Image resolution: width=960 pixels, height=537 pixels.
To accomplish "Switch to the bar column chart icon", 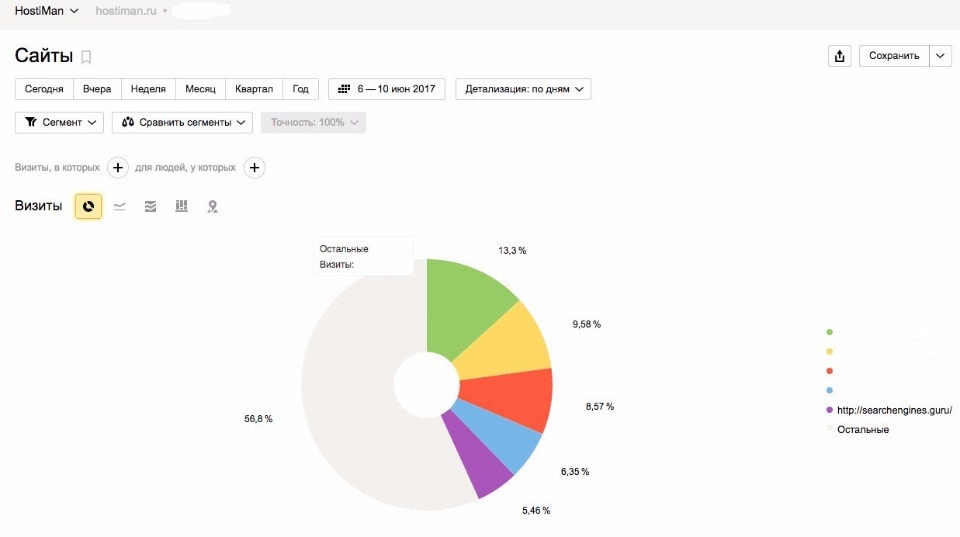I will (181, 206).
